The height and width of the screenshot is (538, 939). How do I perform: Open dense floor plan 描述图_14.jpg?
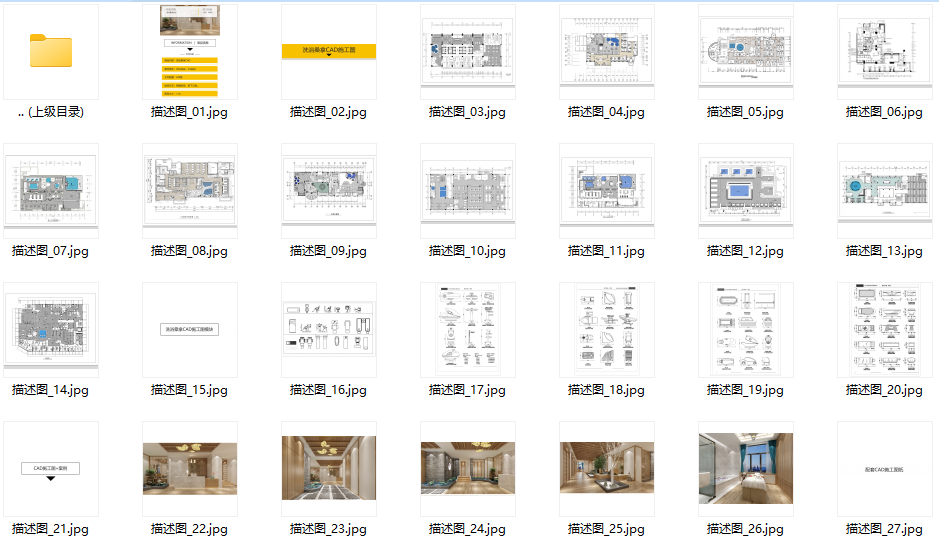coord(51,330)
